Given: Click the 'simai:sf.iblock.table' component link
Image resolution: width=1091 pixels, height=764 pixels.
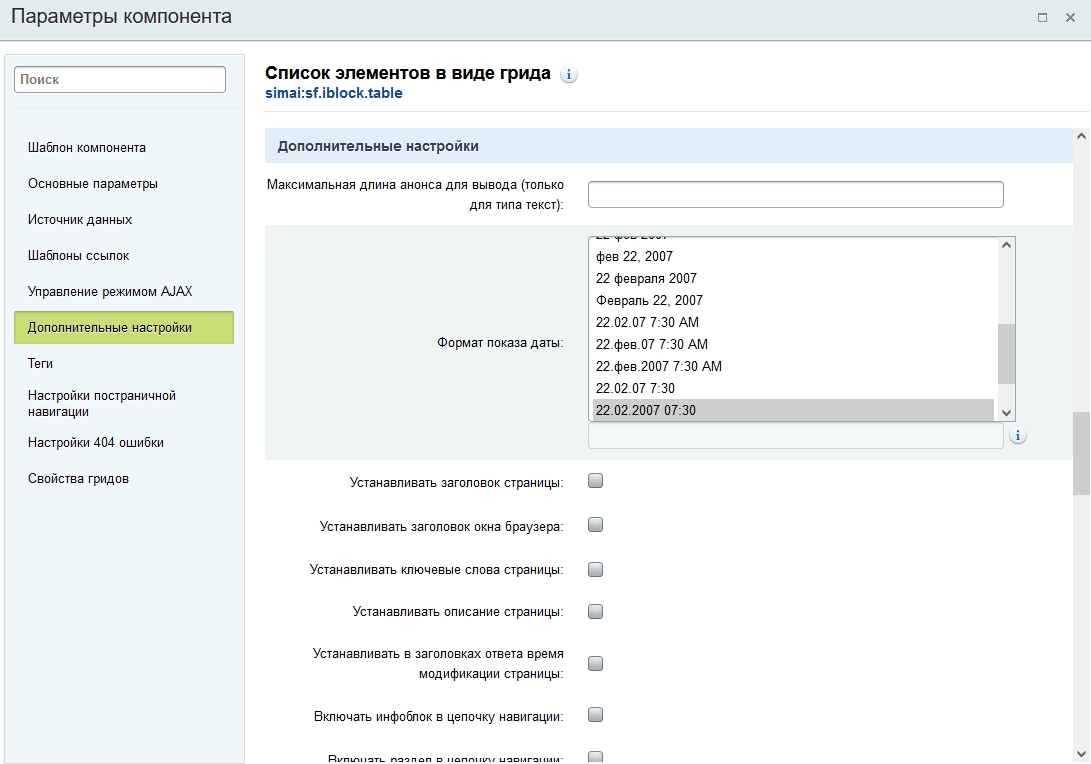Looking at the screenshot, I should click(x=334, y=93).
